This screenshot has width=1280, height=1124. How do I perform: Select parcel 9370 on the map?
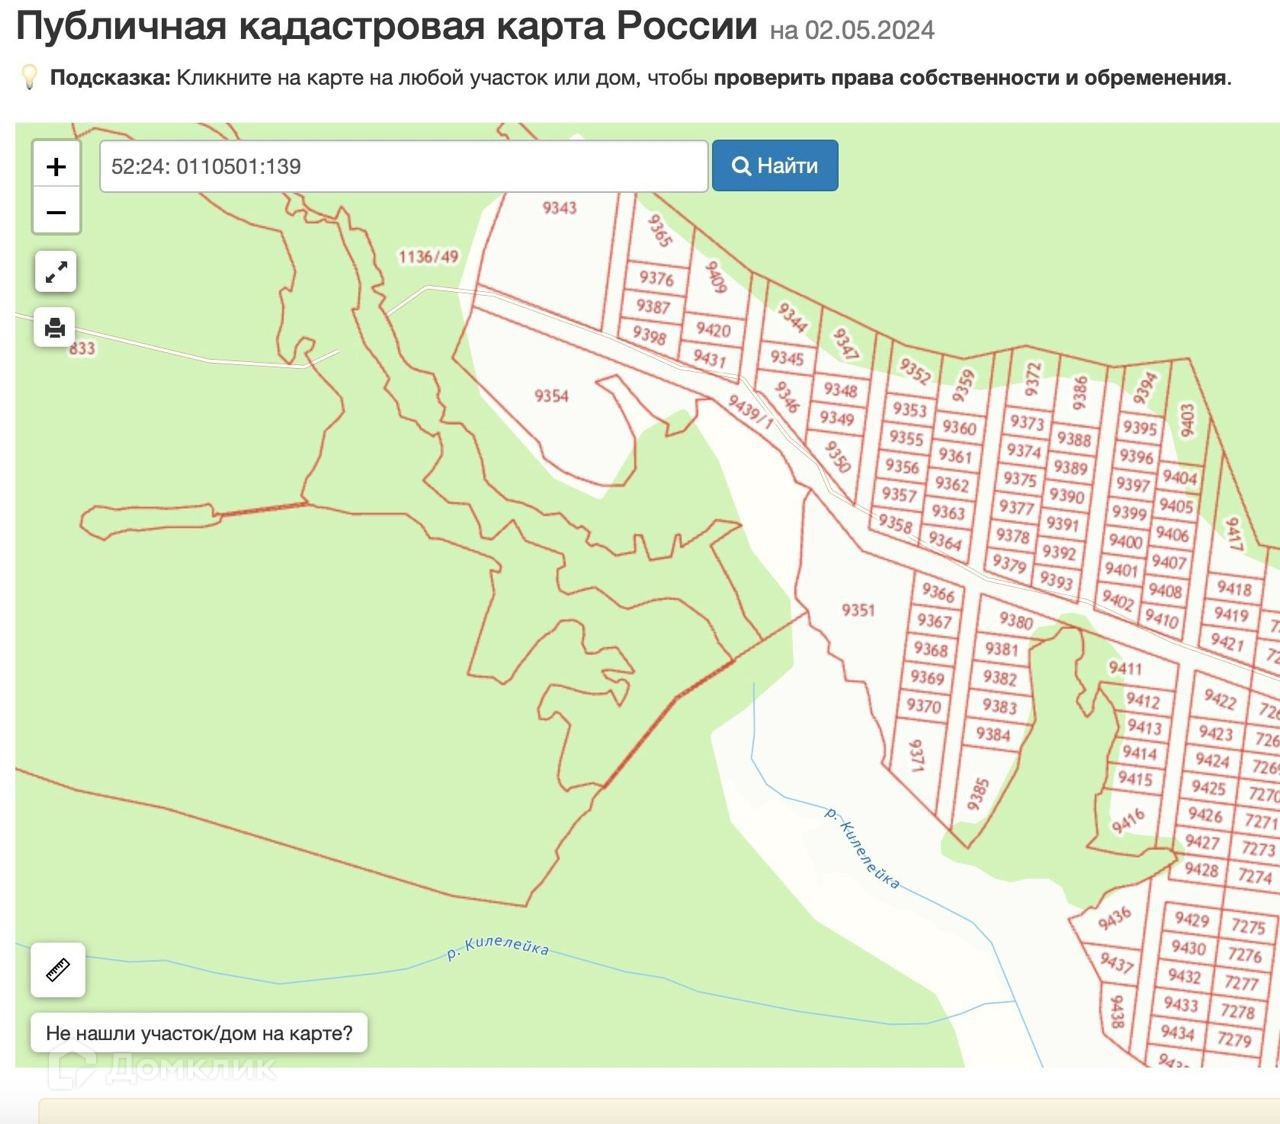click(923, 705)
